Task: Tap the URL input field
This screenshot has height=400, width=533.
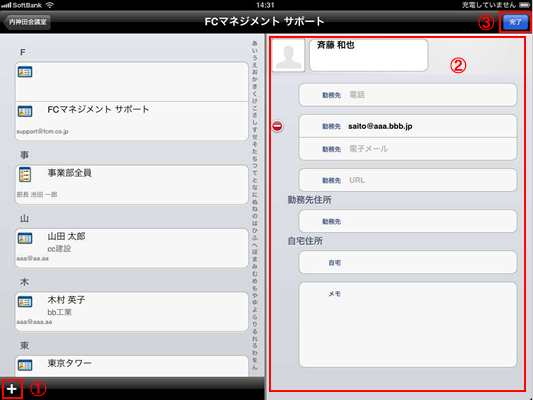Action: (408, 180)
